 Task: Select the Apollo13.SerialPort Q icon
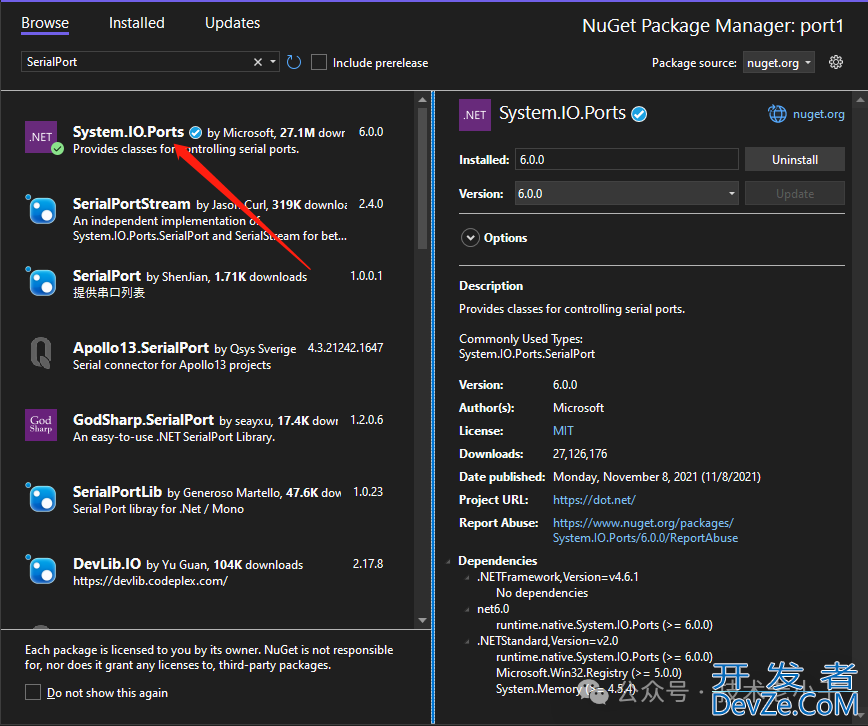pos(41,353)
